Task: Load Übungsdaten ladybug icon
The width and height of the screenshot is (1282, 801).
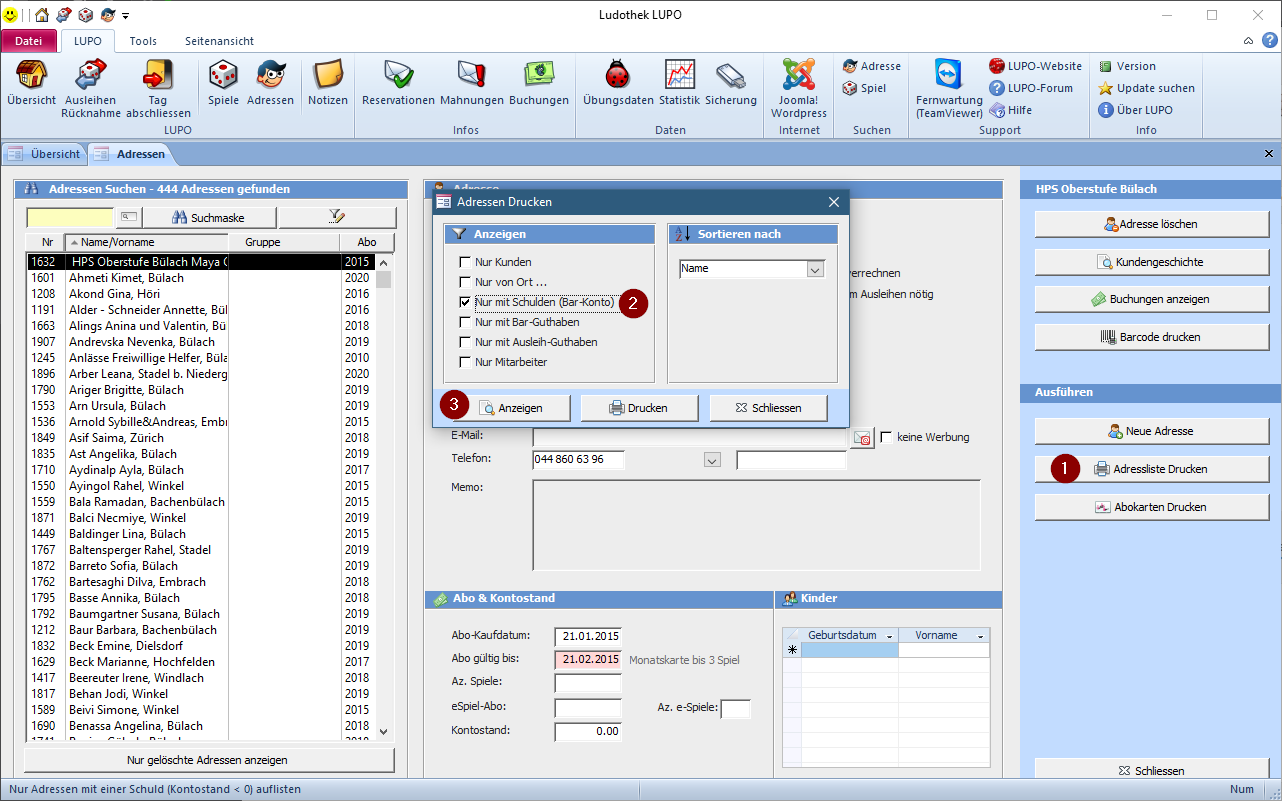Action: pyautogui.click(x=618, y=83)
